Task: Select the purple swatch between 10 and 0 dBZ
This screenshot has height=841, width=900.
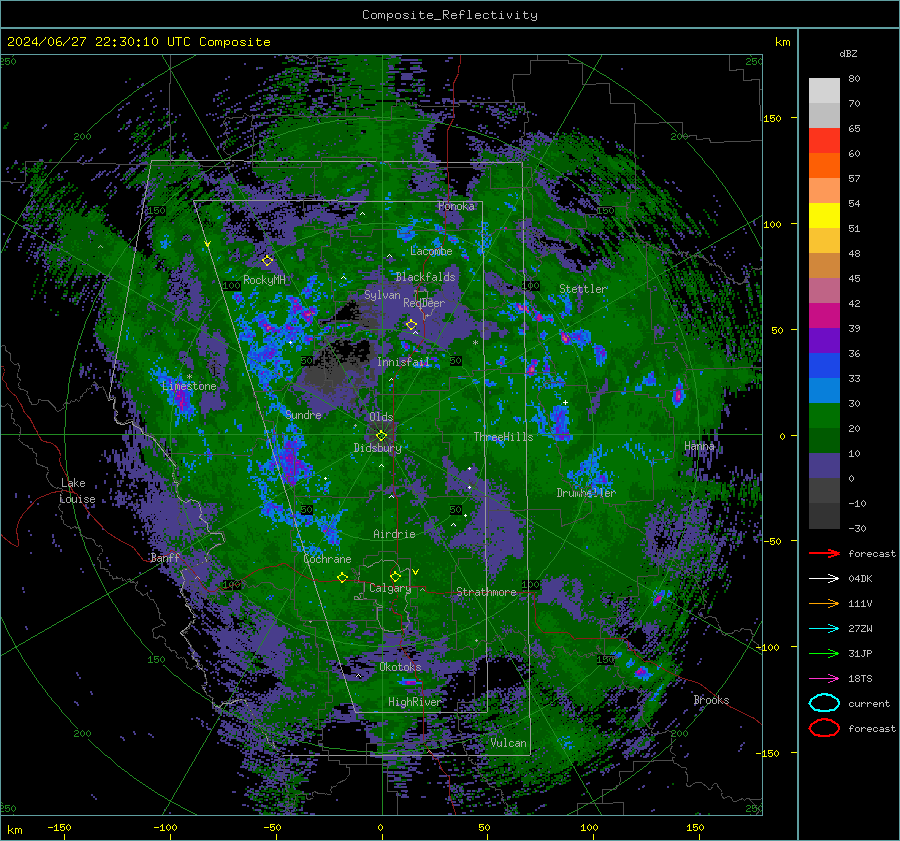Action: pyautogui.click(x=824, y=466)
